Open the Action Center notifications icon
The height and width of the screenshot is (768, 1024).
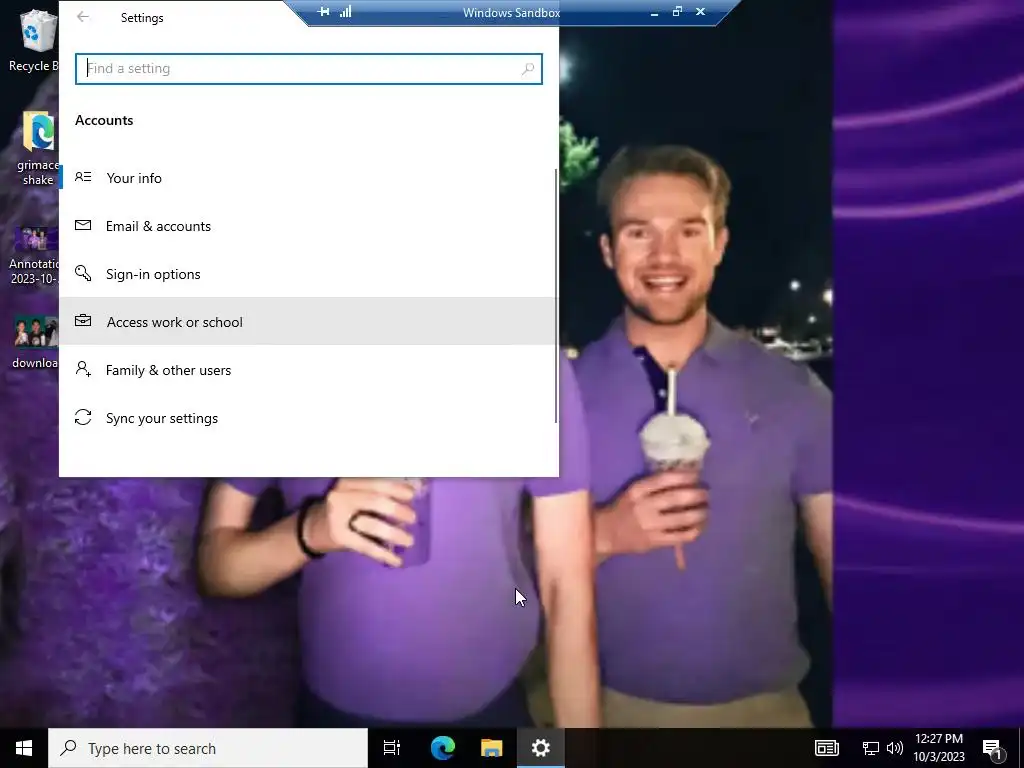pos(992,748)
